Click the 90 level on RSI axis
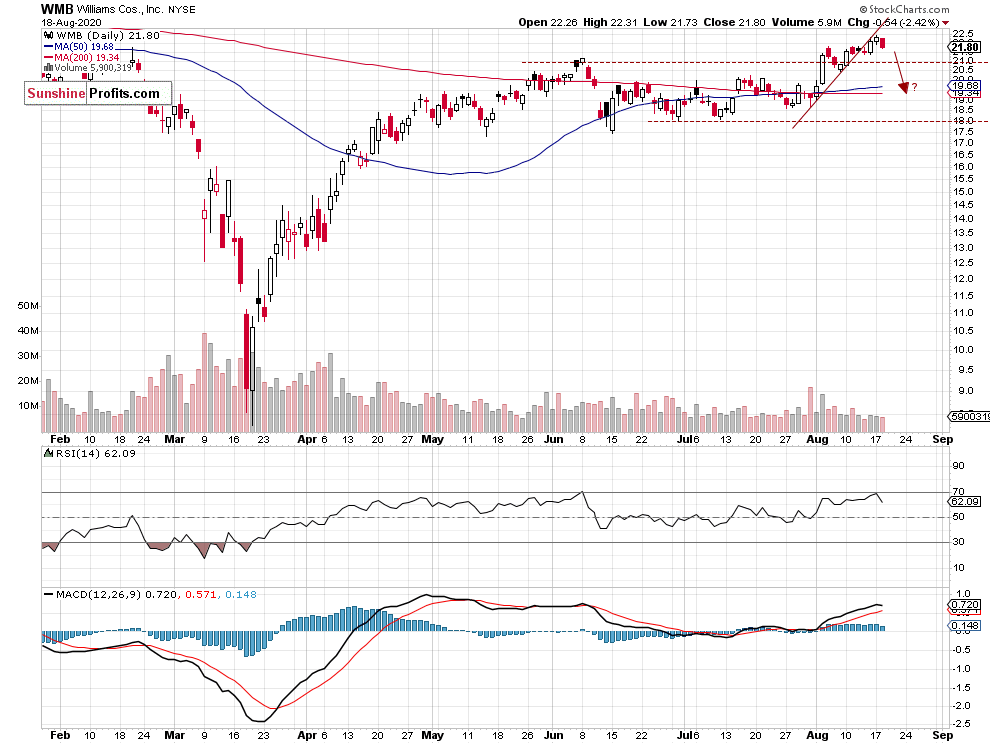990x744 pixels. click(x=958, y=465)
